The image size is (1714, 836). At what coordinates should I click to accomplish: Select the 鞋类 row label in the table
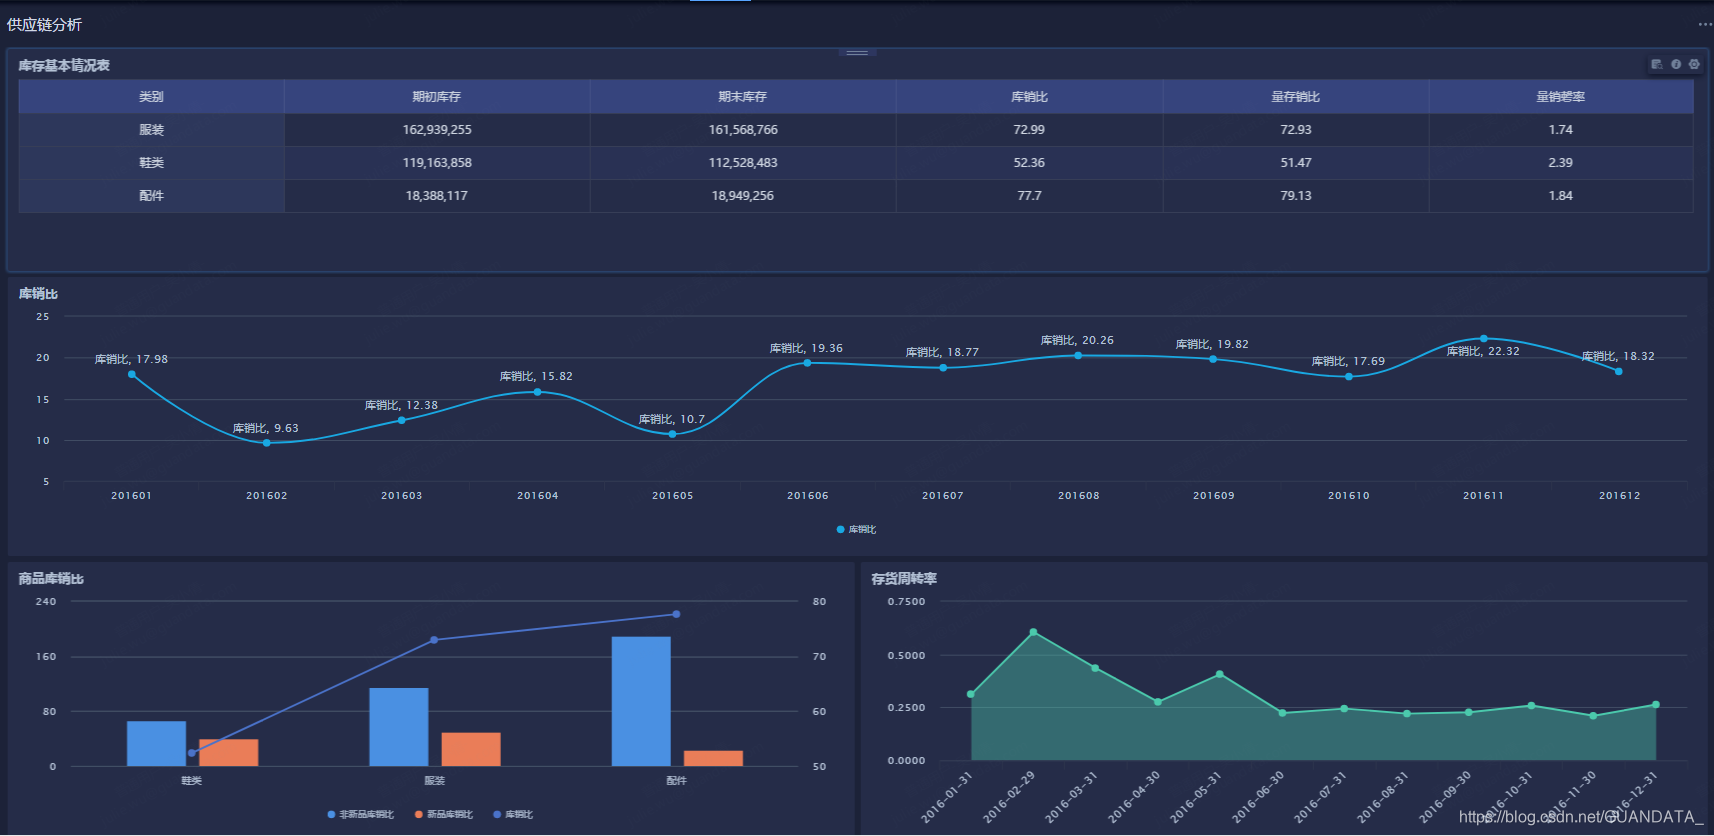tap(151, 163)
